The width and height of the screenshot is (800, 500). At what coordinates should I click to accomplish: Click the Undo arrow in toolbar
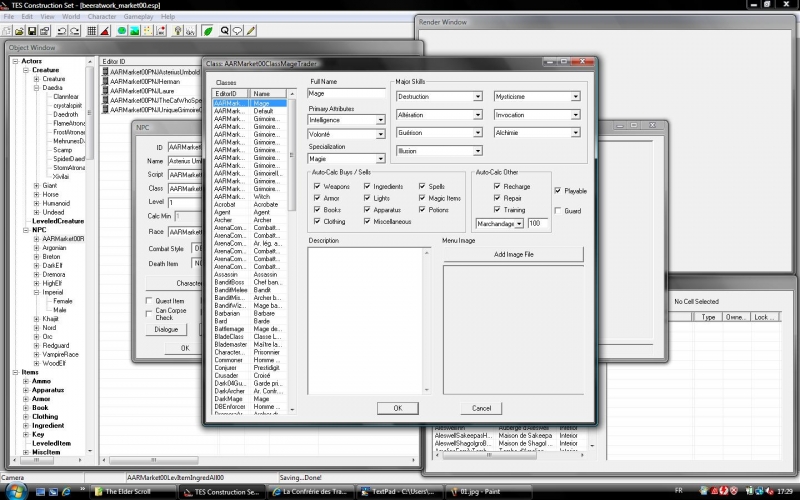[61, 31]
